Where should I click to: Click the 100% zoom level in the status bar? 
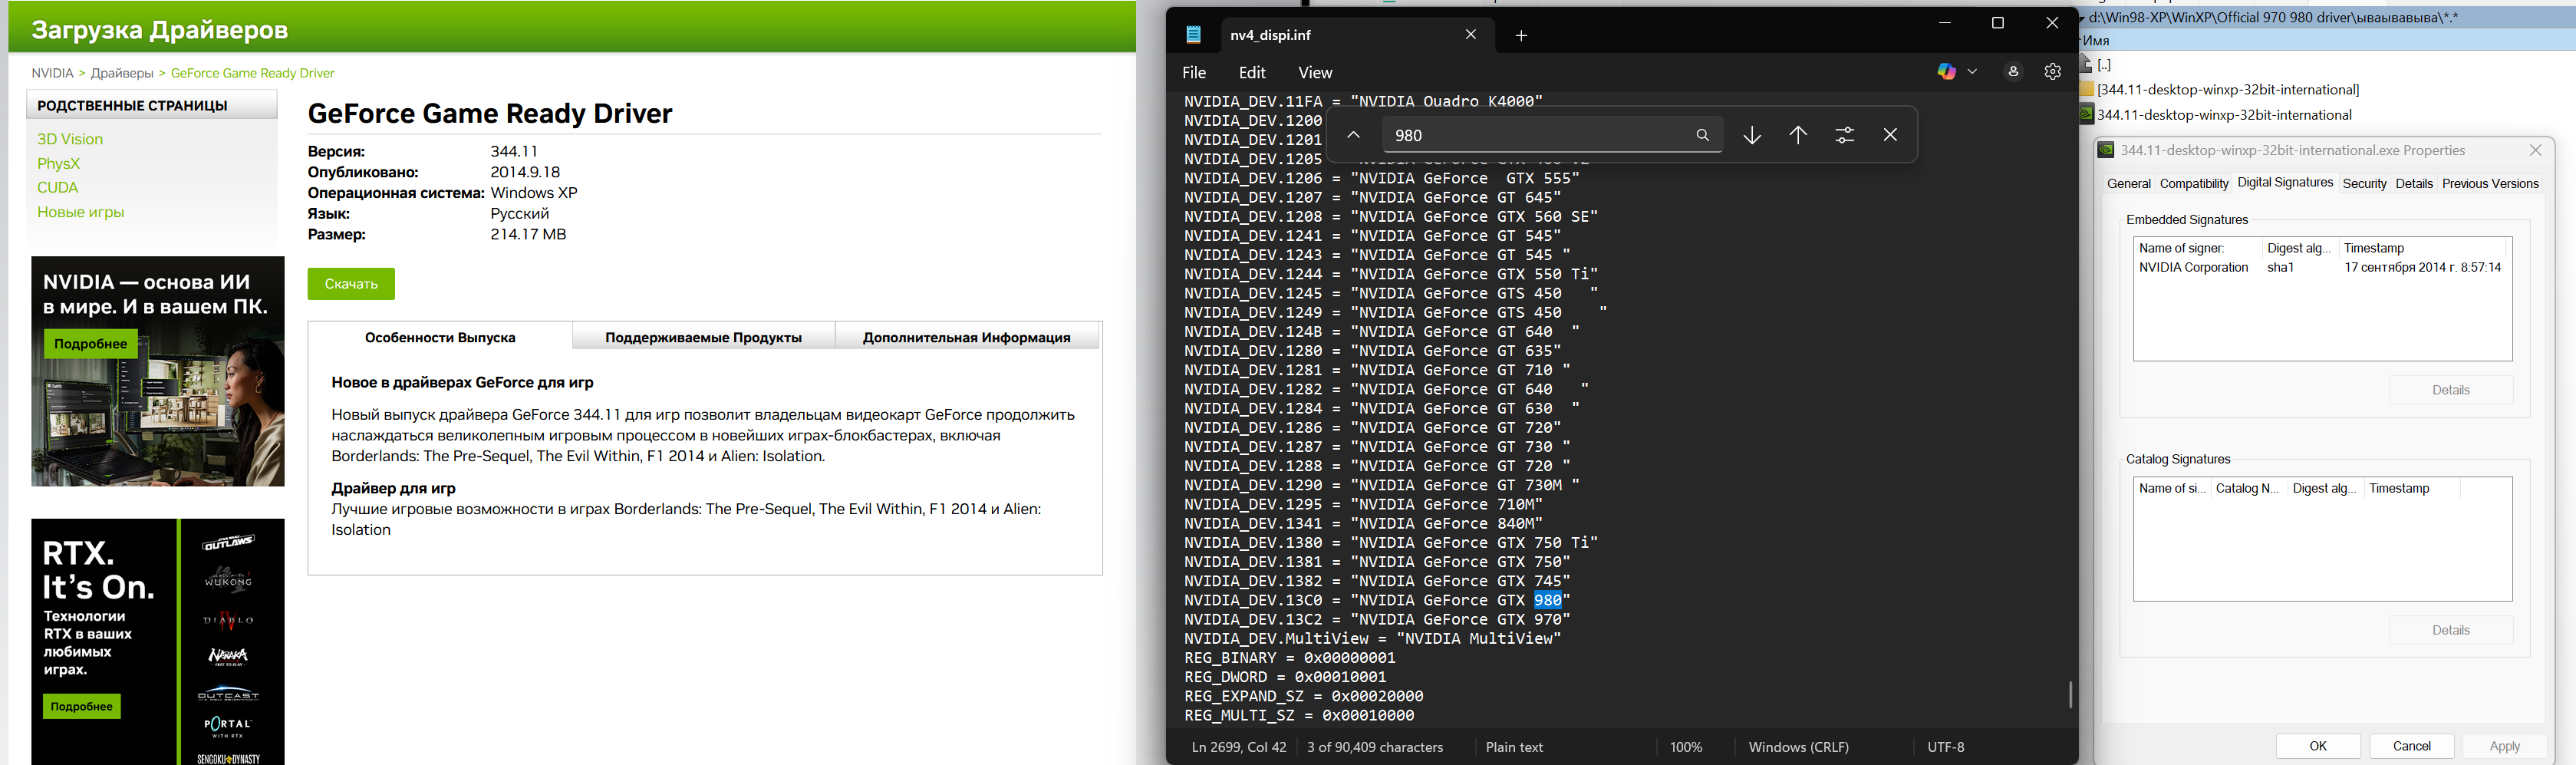click(1686, 747)
